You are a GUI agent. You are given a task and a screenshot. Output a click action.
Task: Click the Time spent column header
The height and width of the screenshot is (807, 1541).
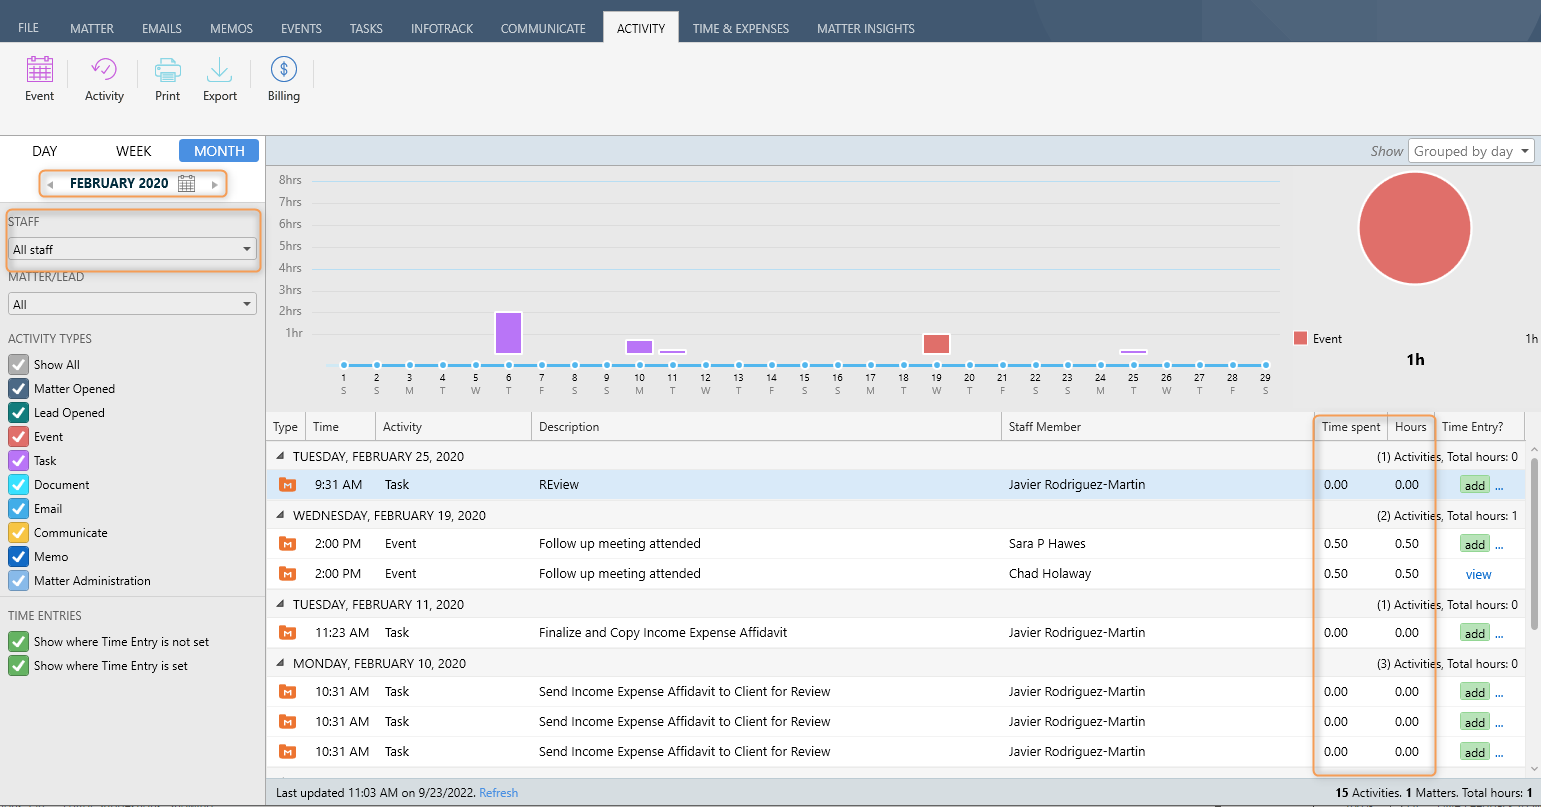[x=1351, y=427]
